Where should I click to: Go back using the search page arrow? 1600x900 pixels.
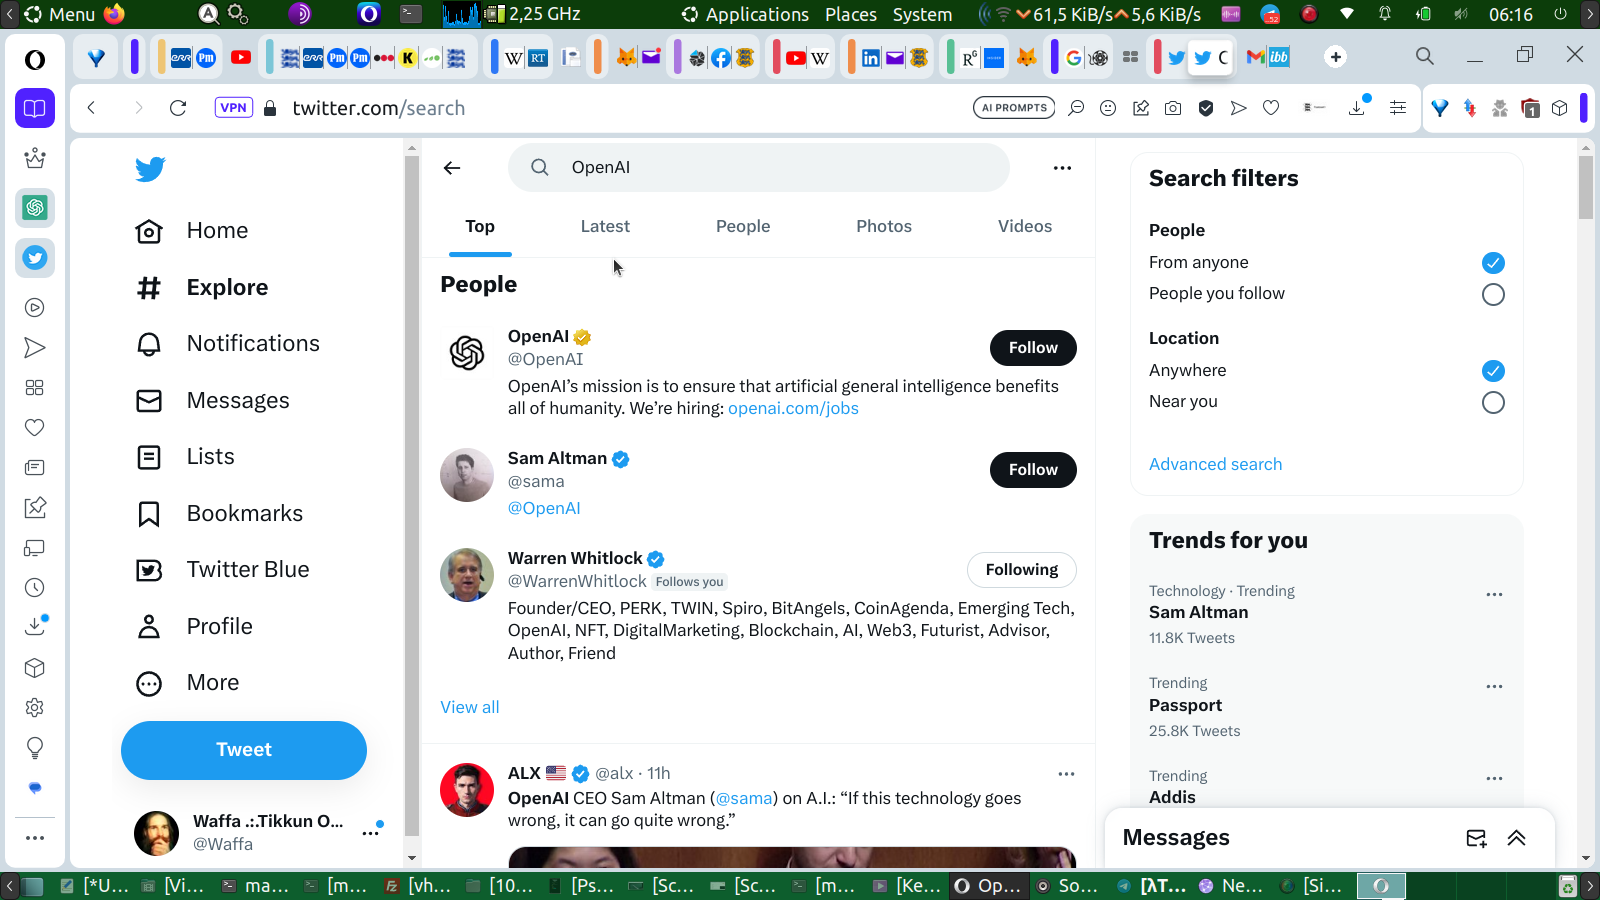452,168
